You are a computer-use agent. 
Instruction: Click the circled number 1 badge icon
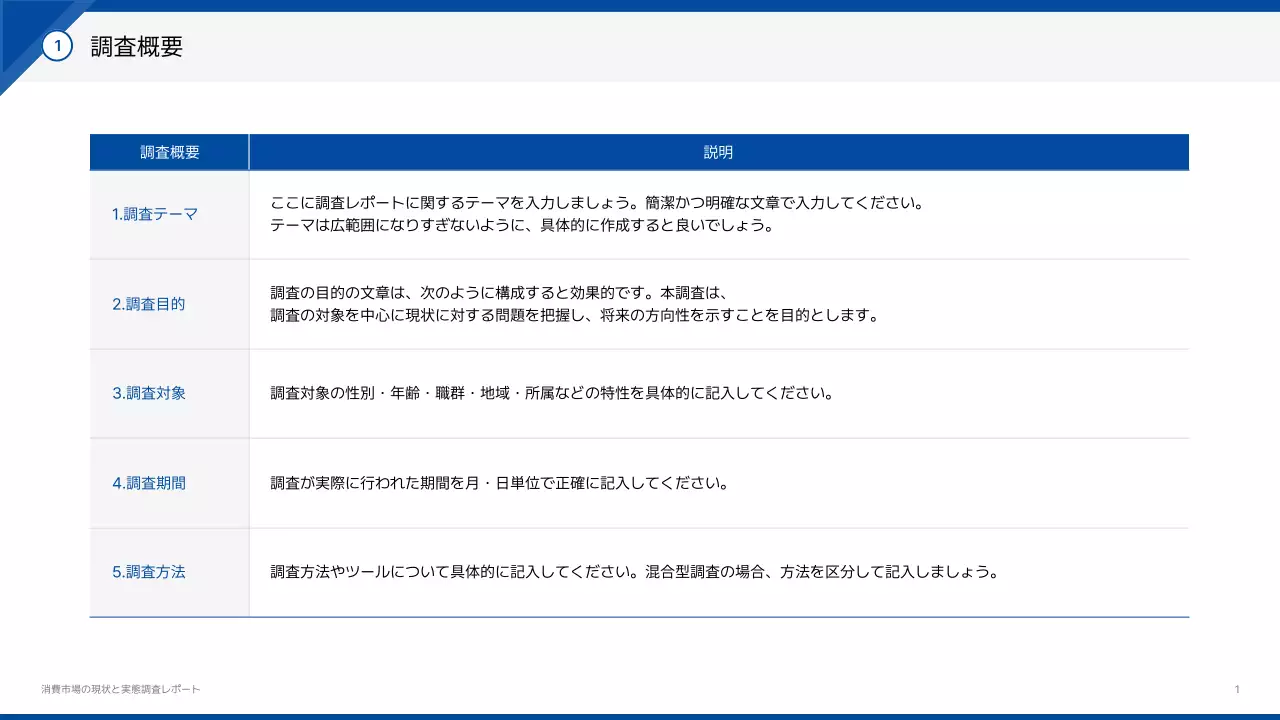[59, 44]
